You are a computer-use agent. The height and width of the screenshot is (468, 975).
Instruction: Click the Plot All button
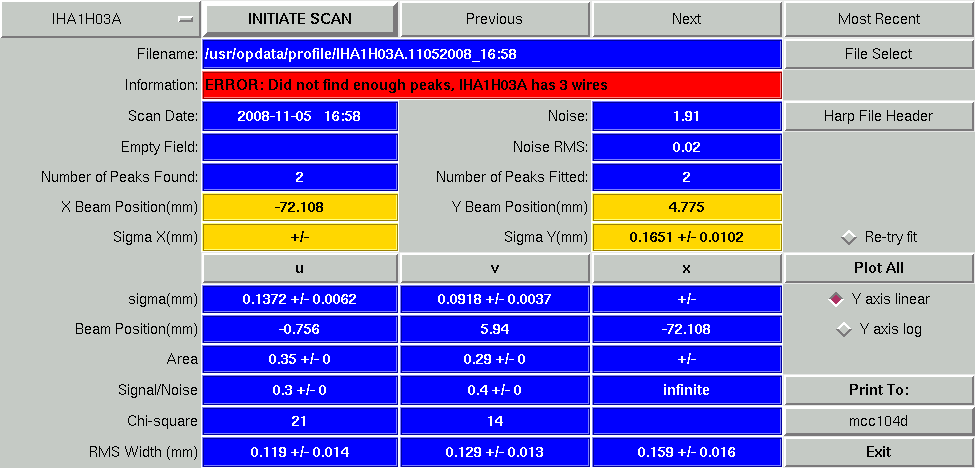(x=879, y=268)
